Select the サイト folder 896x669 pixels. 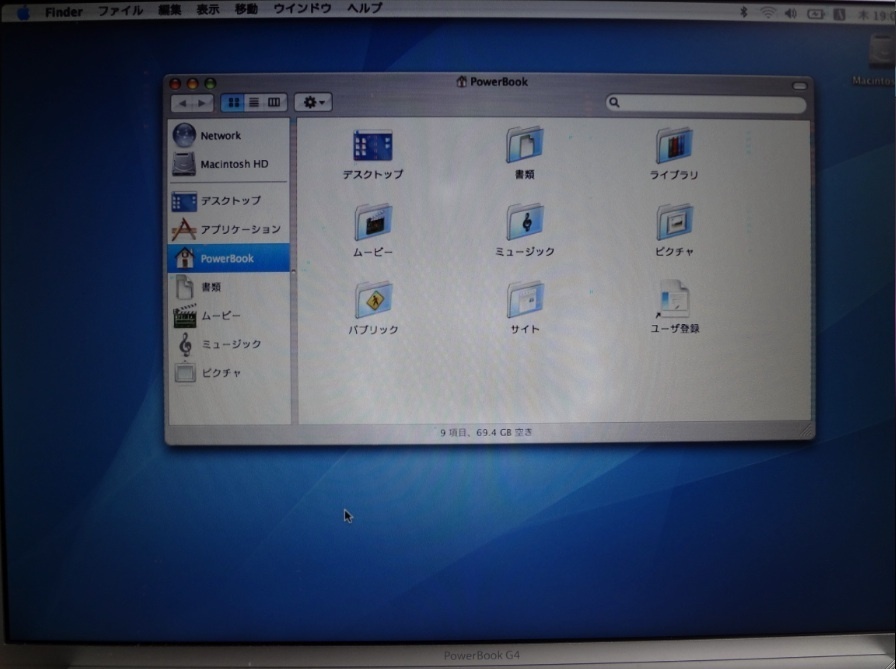(x=525, y=299)
